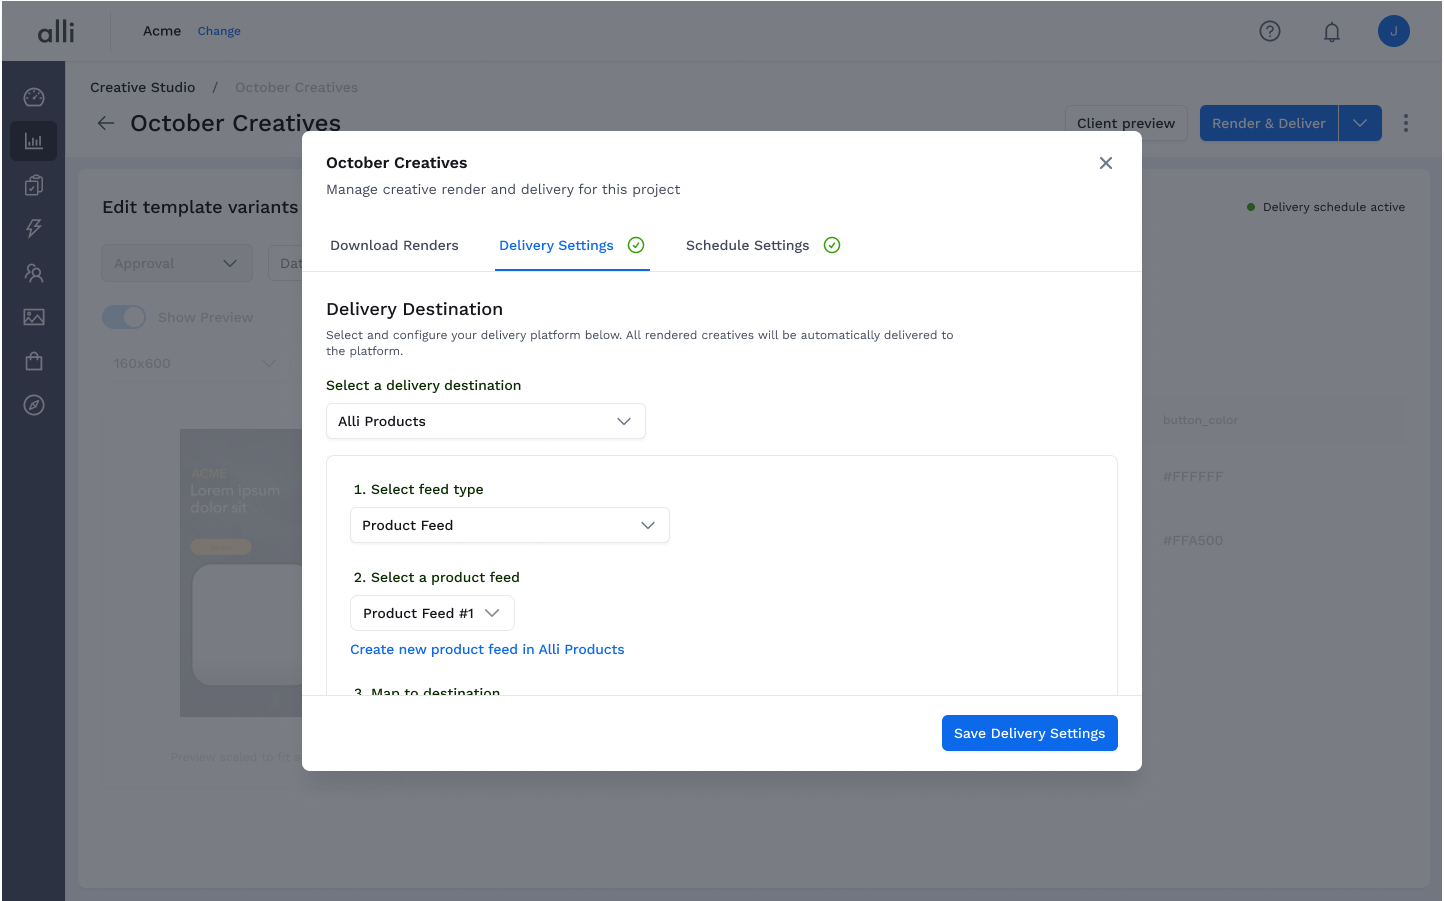Open the Schedule Settings tab
The image size is (1444, 901).
coord(747,245)
